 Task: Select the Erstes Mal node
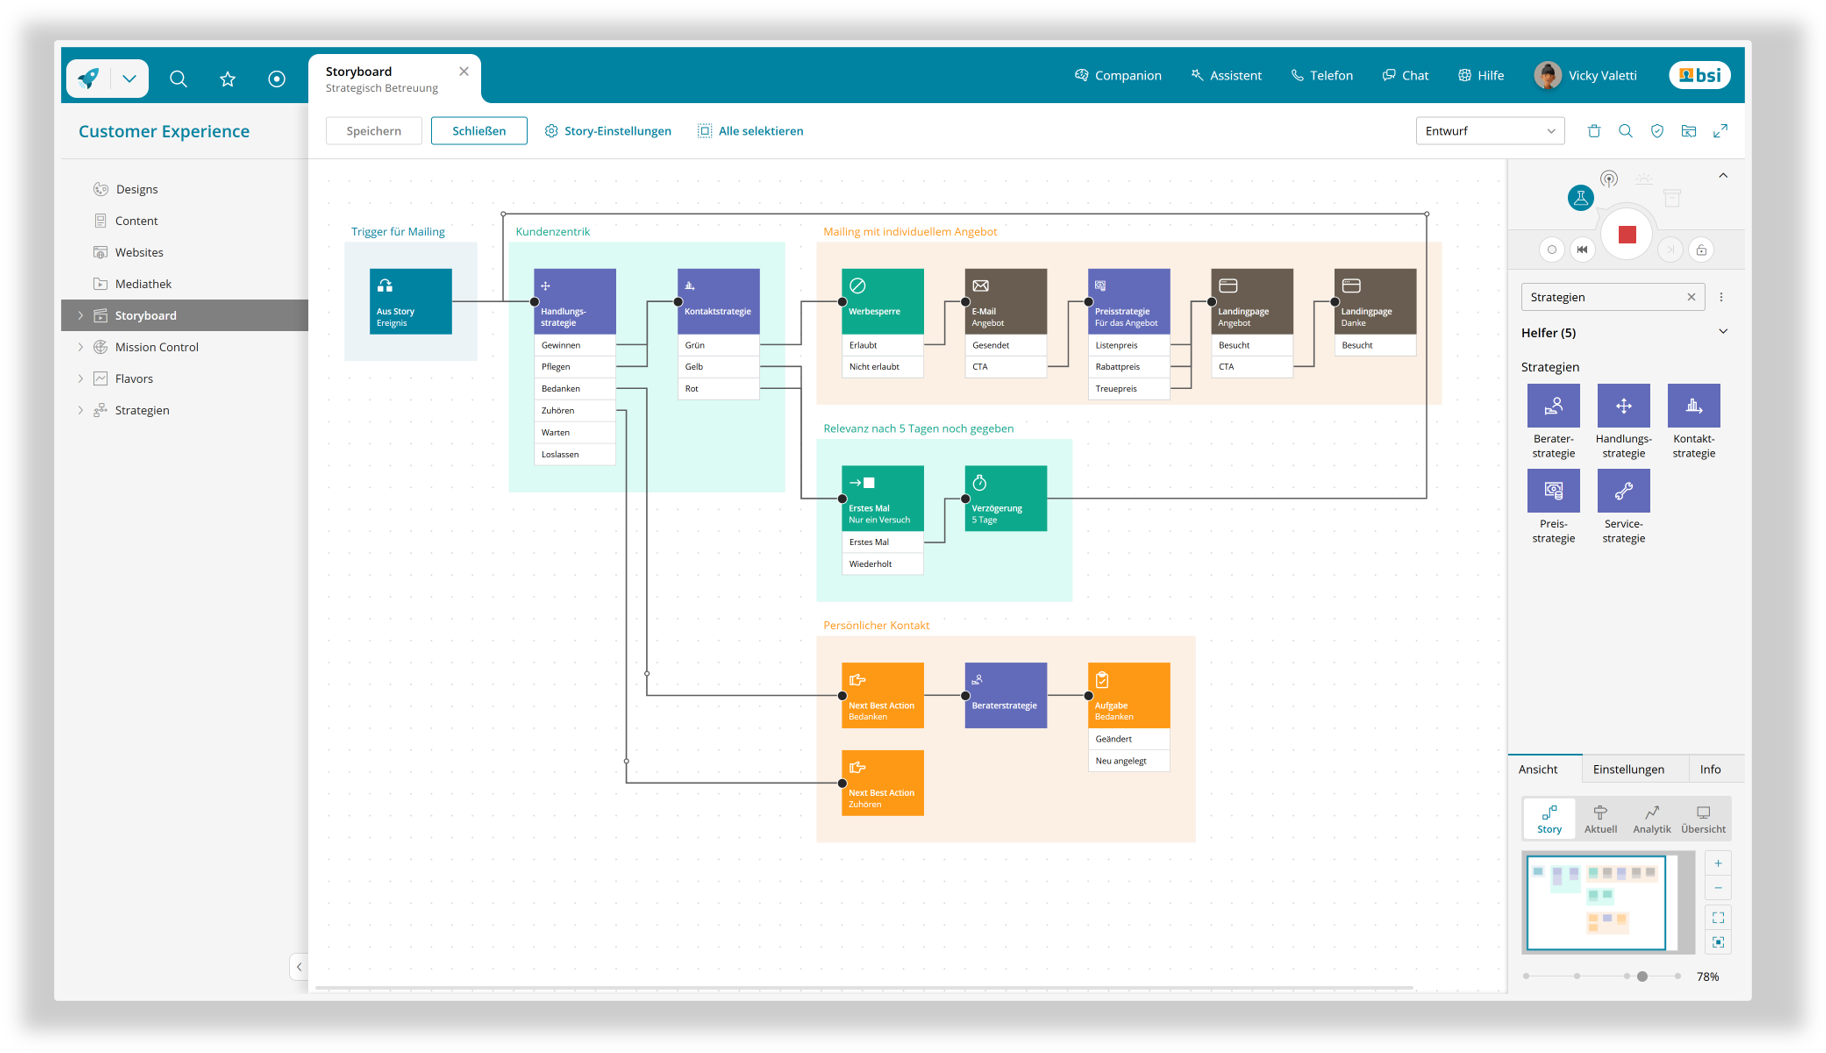coord(882,498)
